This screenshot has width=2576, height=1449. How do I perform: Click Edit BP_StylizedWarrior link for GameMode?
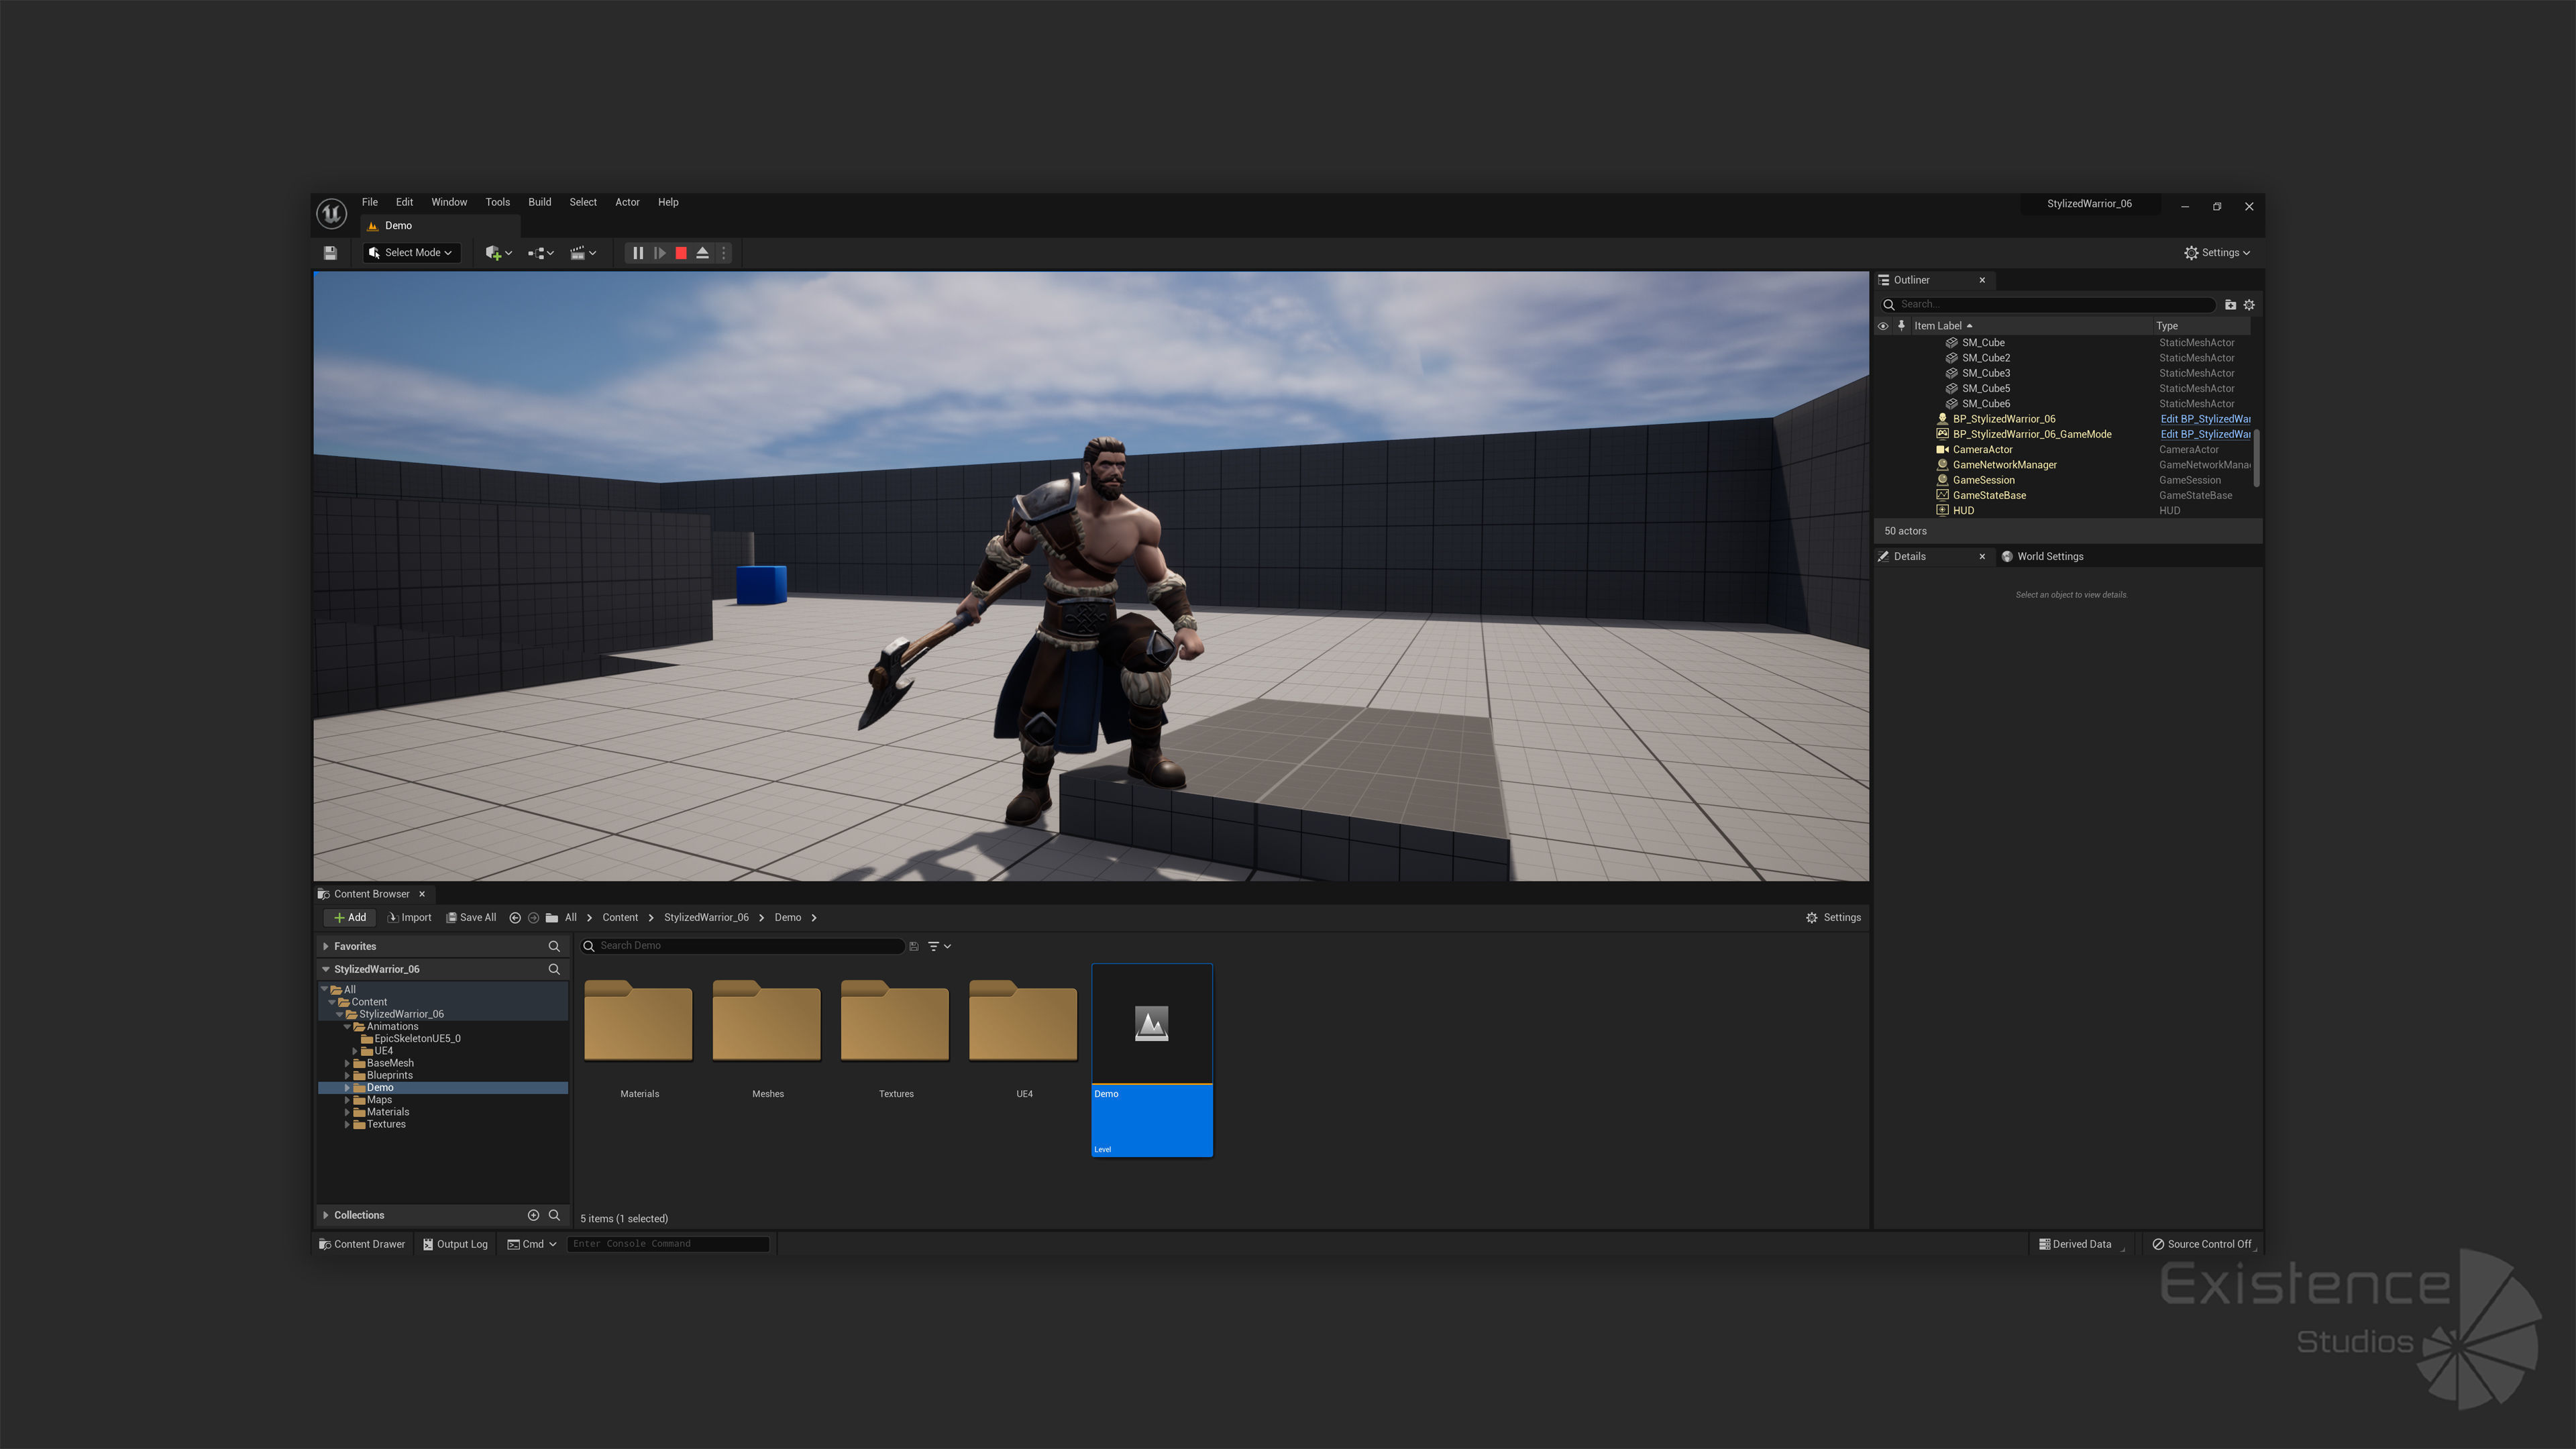2204,434
